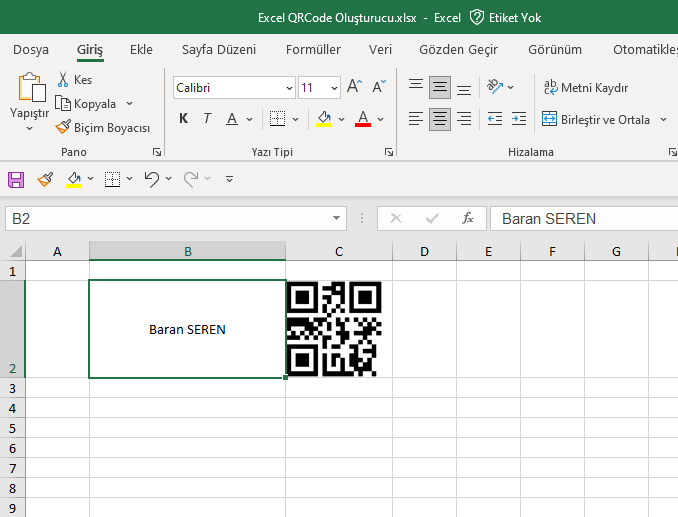Expand text orientation dropdown arrow
Screen dimensions: 678x517
coord(511,87)
